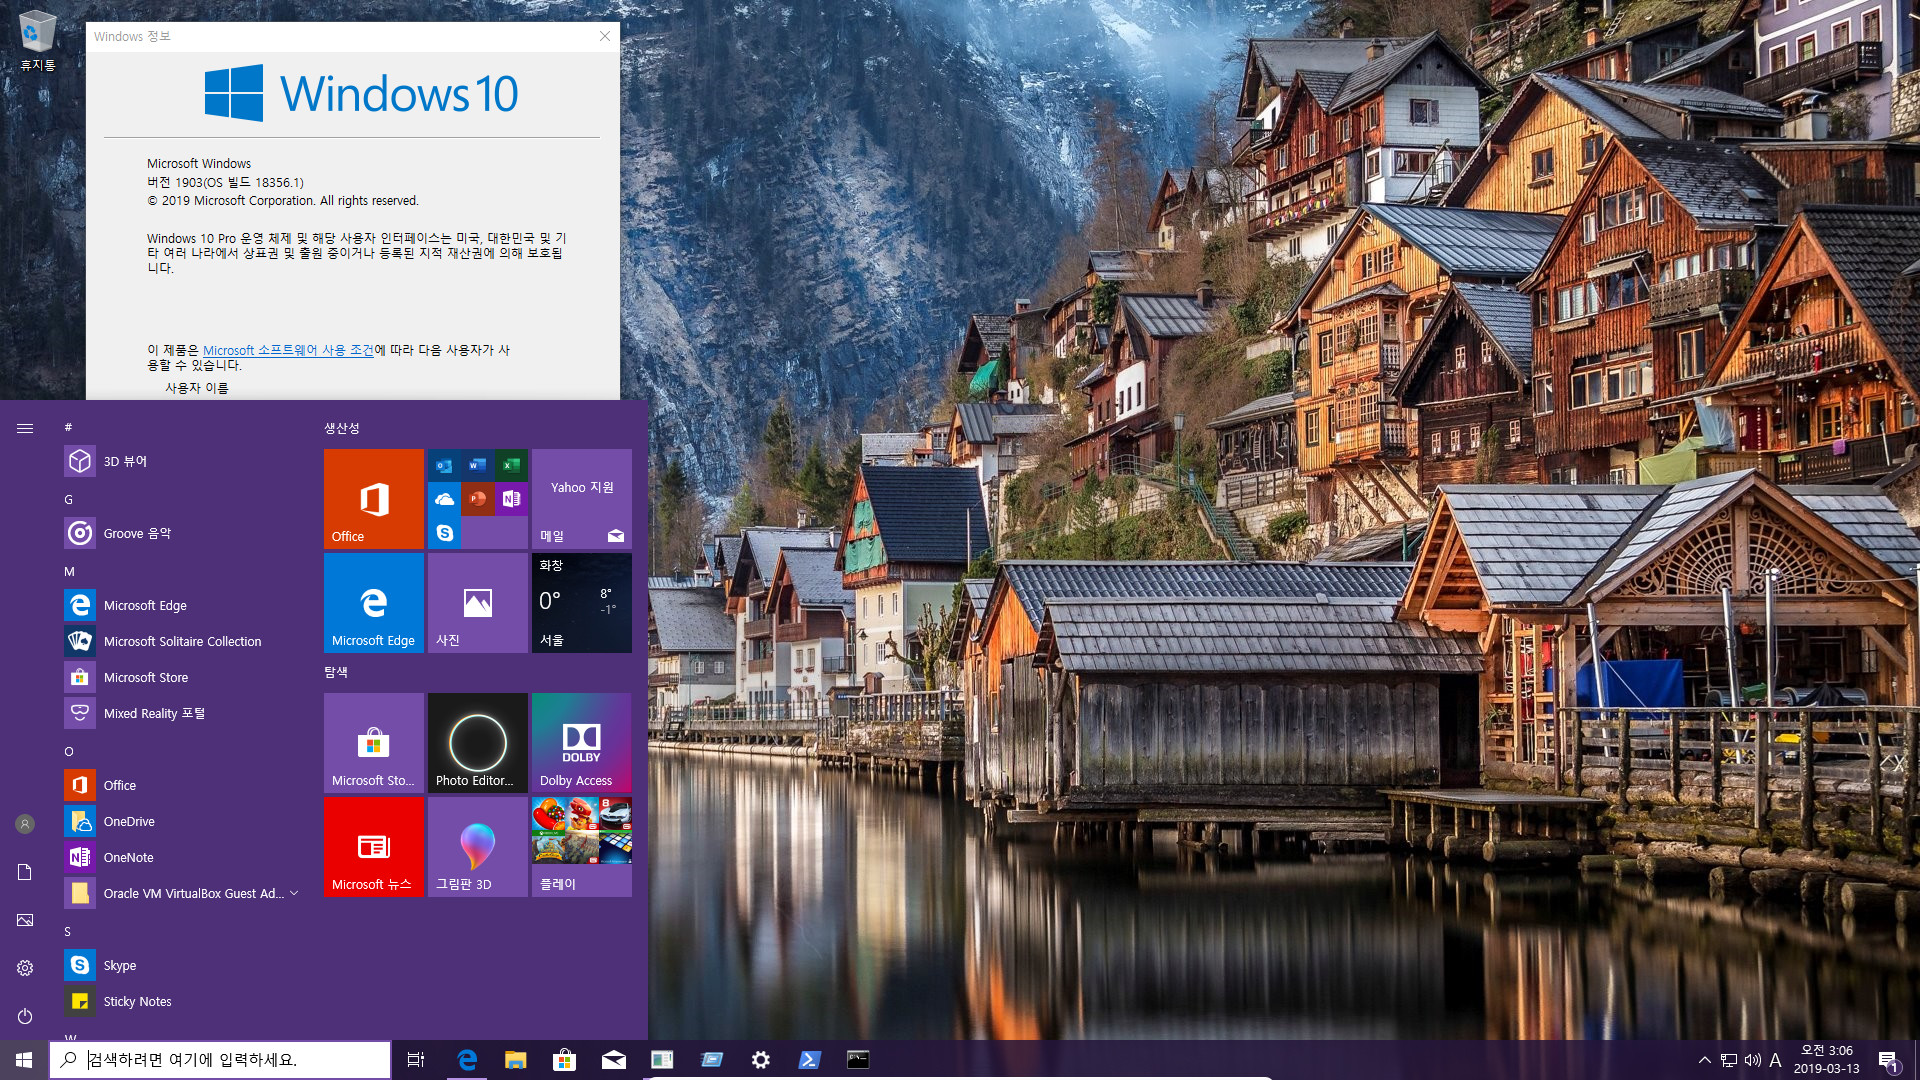Launch the 그림판 3D tile
This screenshot has height=1080, width=1920.
[x=478, y=847]
